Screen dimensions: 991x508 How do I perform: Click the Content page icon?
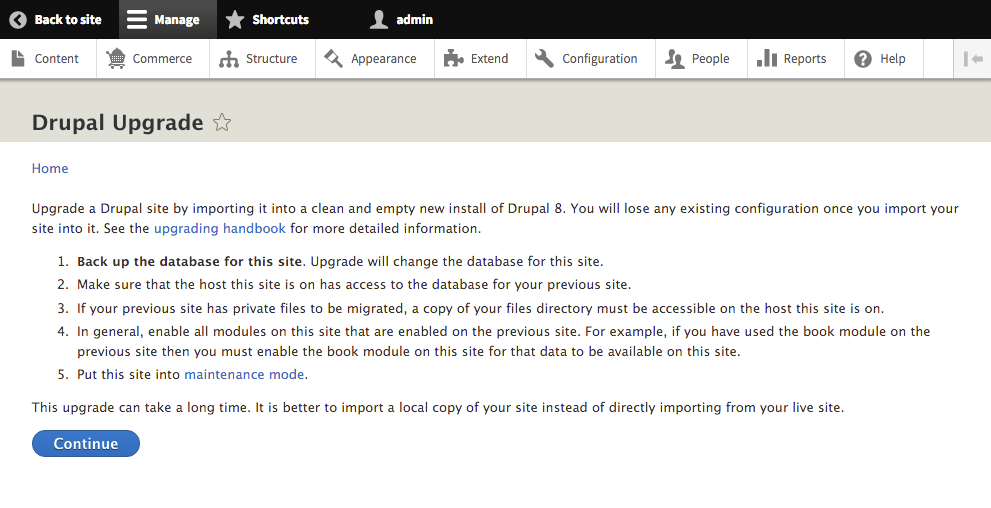[x=18, y=58]
